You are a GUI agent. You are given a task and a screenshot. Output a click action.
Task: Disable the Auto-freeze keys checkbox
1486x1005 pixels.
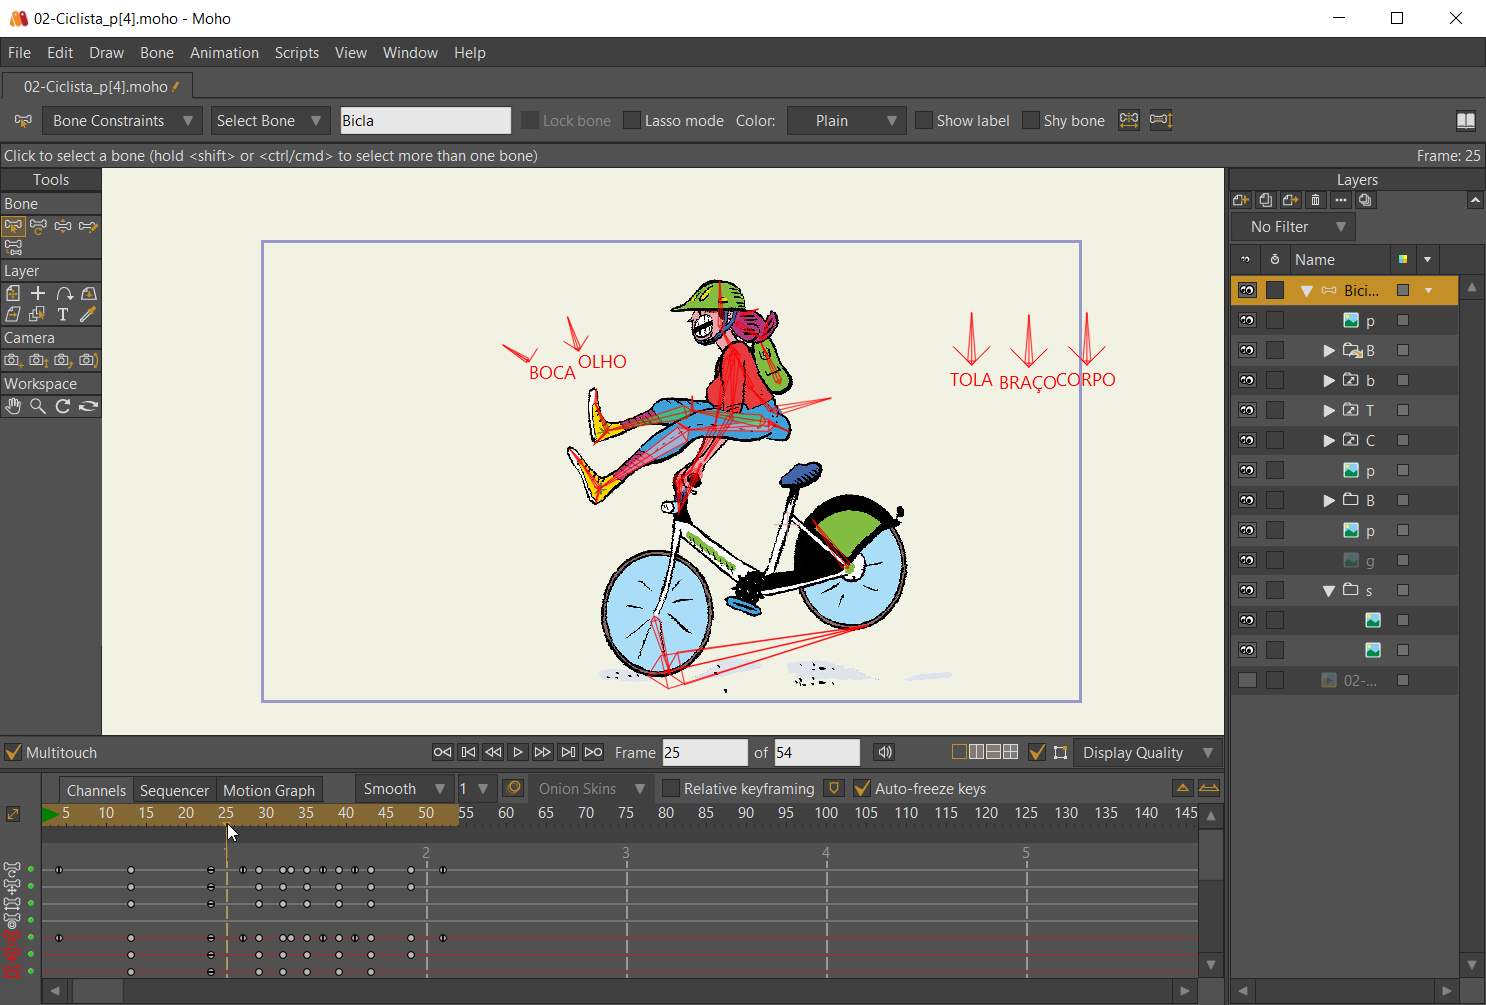click(862, 789)
